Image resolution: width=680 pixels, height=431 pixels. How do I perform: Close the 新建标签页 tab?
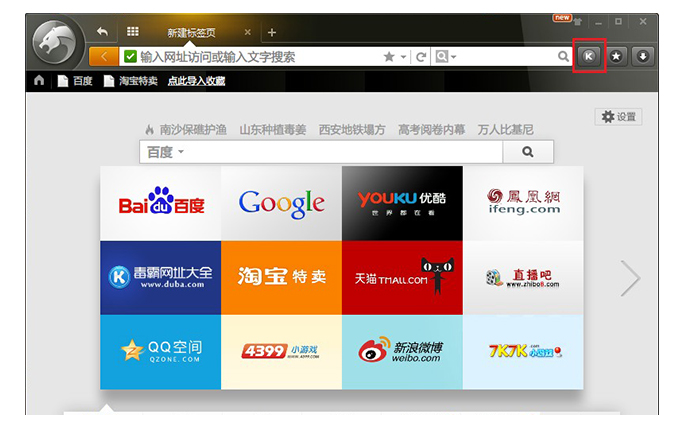[x=248, y=32]
